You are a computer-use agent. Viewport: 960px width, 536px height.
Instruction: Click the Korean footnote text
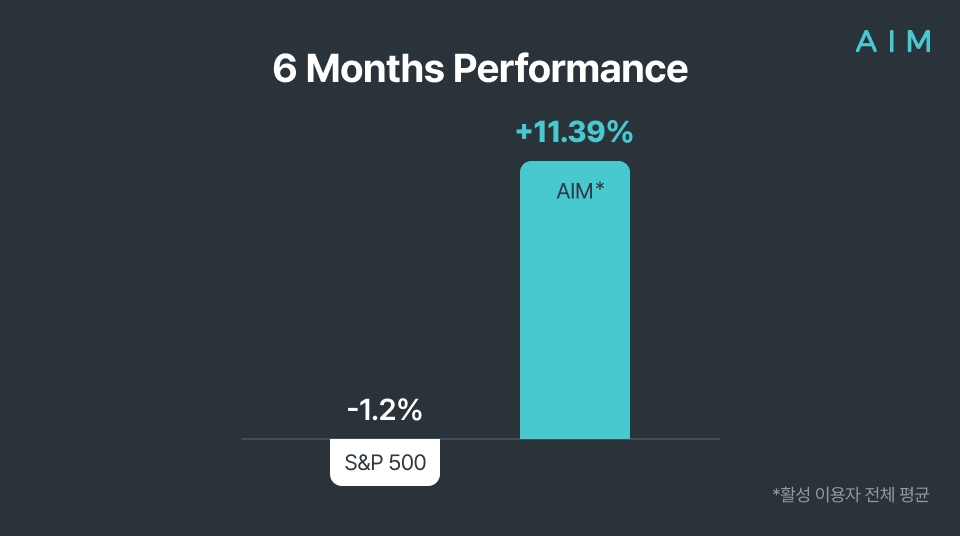[851, 494]
